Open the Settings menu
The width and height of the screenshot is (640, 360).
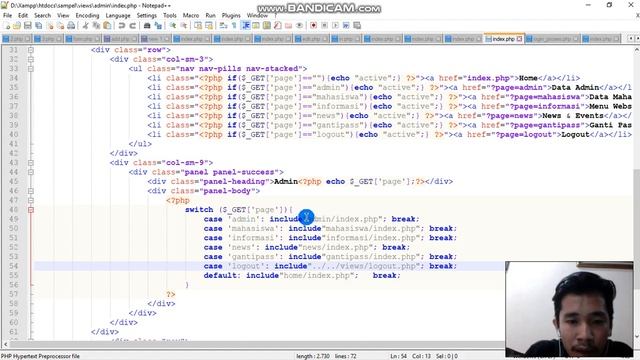tap(147, 16)
